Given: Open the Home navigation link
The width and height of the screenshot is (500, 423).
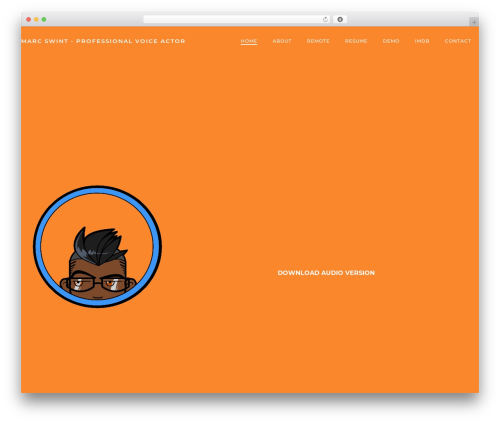Looking at the screenshot, I should tap(249, 41).
